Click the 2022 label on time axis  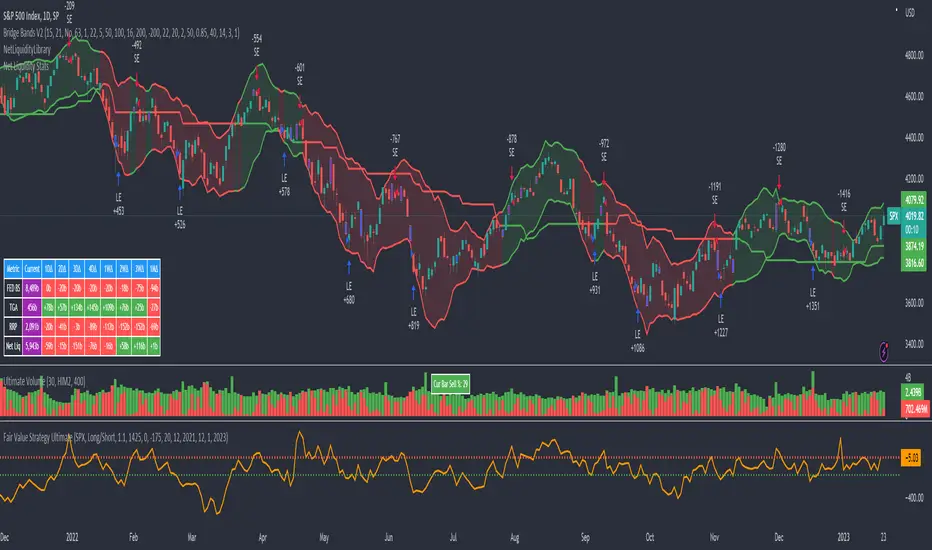pyautogui.click(x=72, y=537)
